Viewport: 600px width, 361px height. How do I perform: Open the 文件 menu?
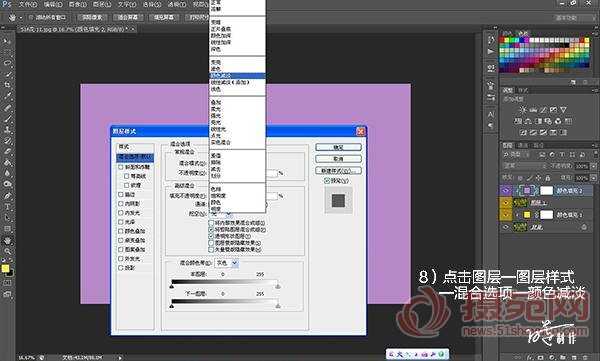(x=28, y=5)
